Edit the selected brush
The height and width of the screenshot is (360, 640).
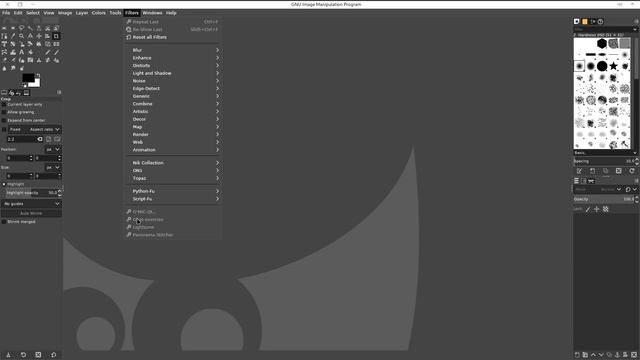(x=580, y=171)
